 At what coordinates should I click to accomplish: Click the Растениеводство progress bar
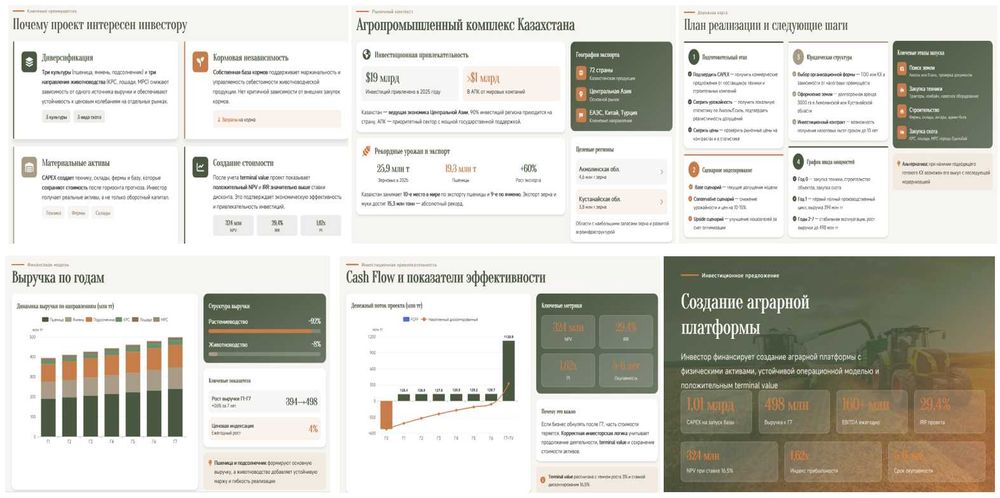click(x=264, y=331)
